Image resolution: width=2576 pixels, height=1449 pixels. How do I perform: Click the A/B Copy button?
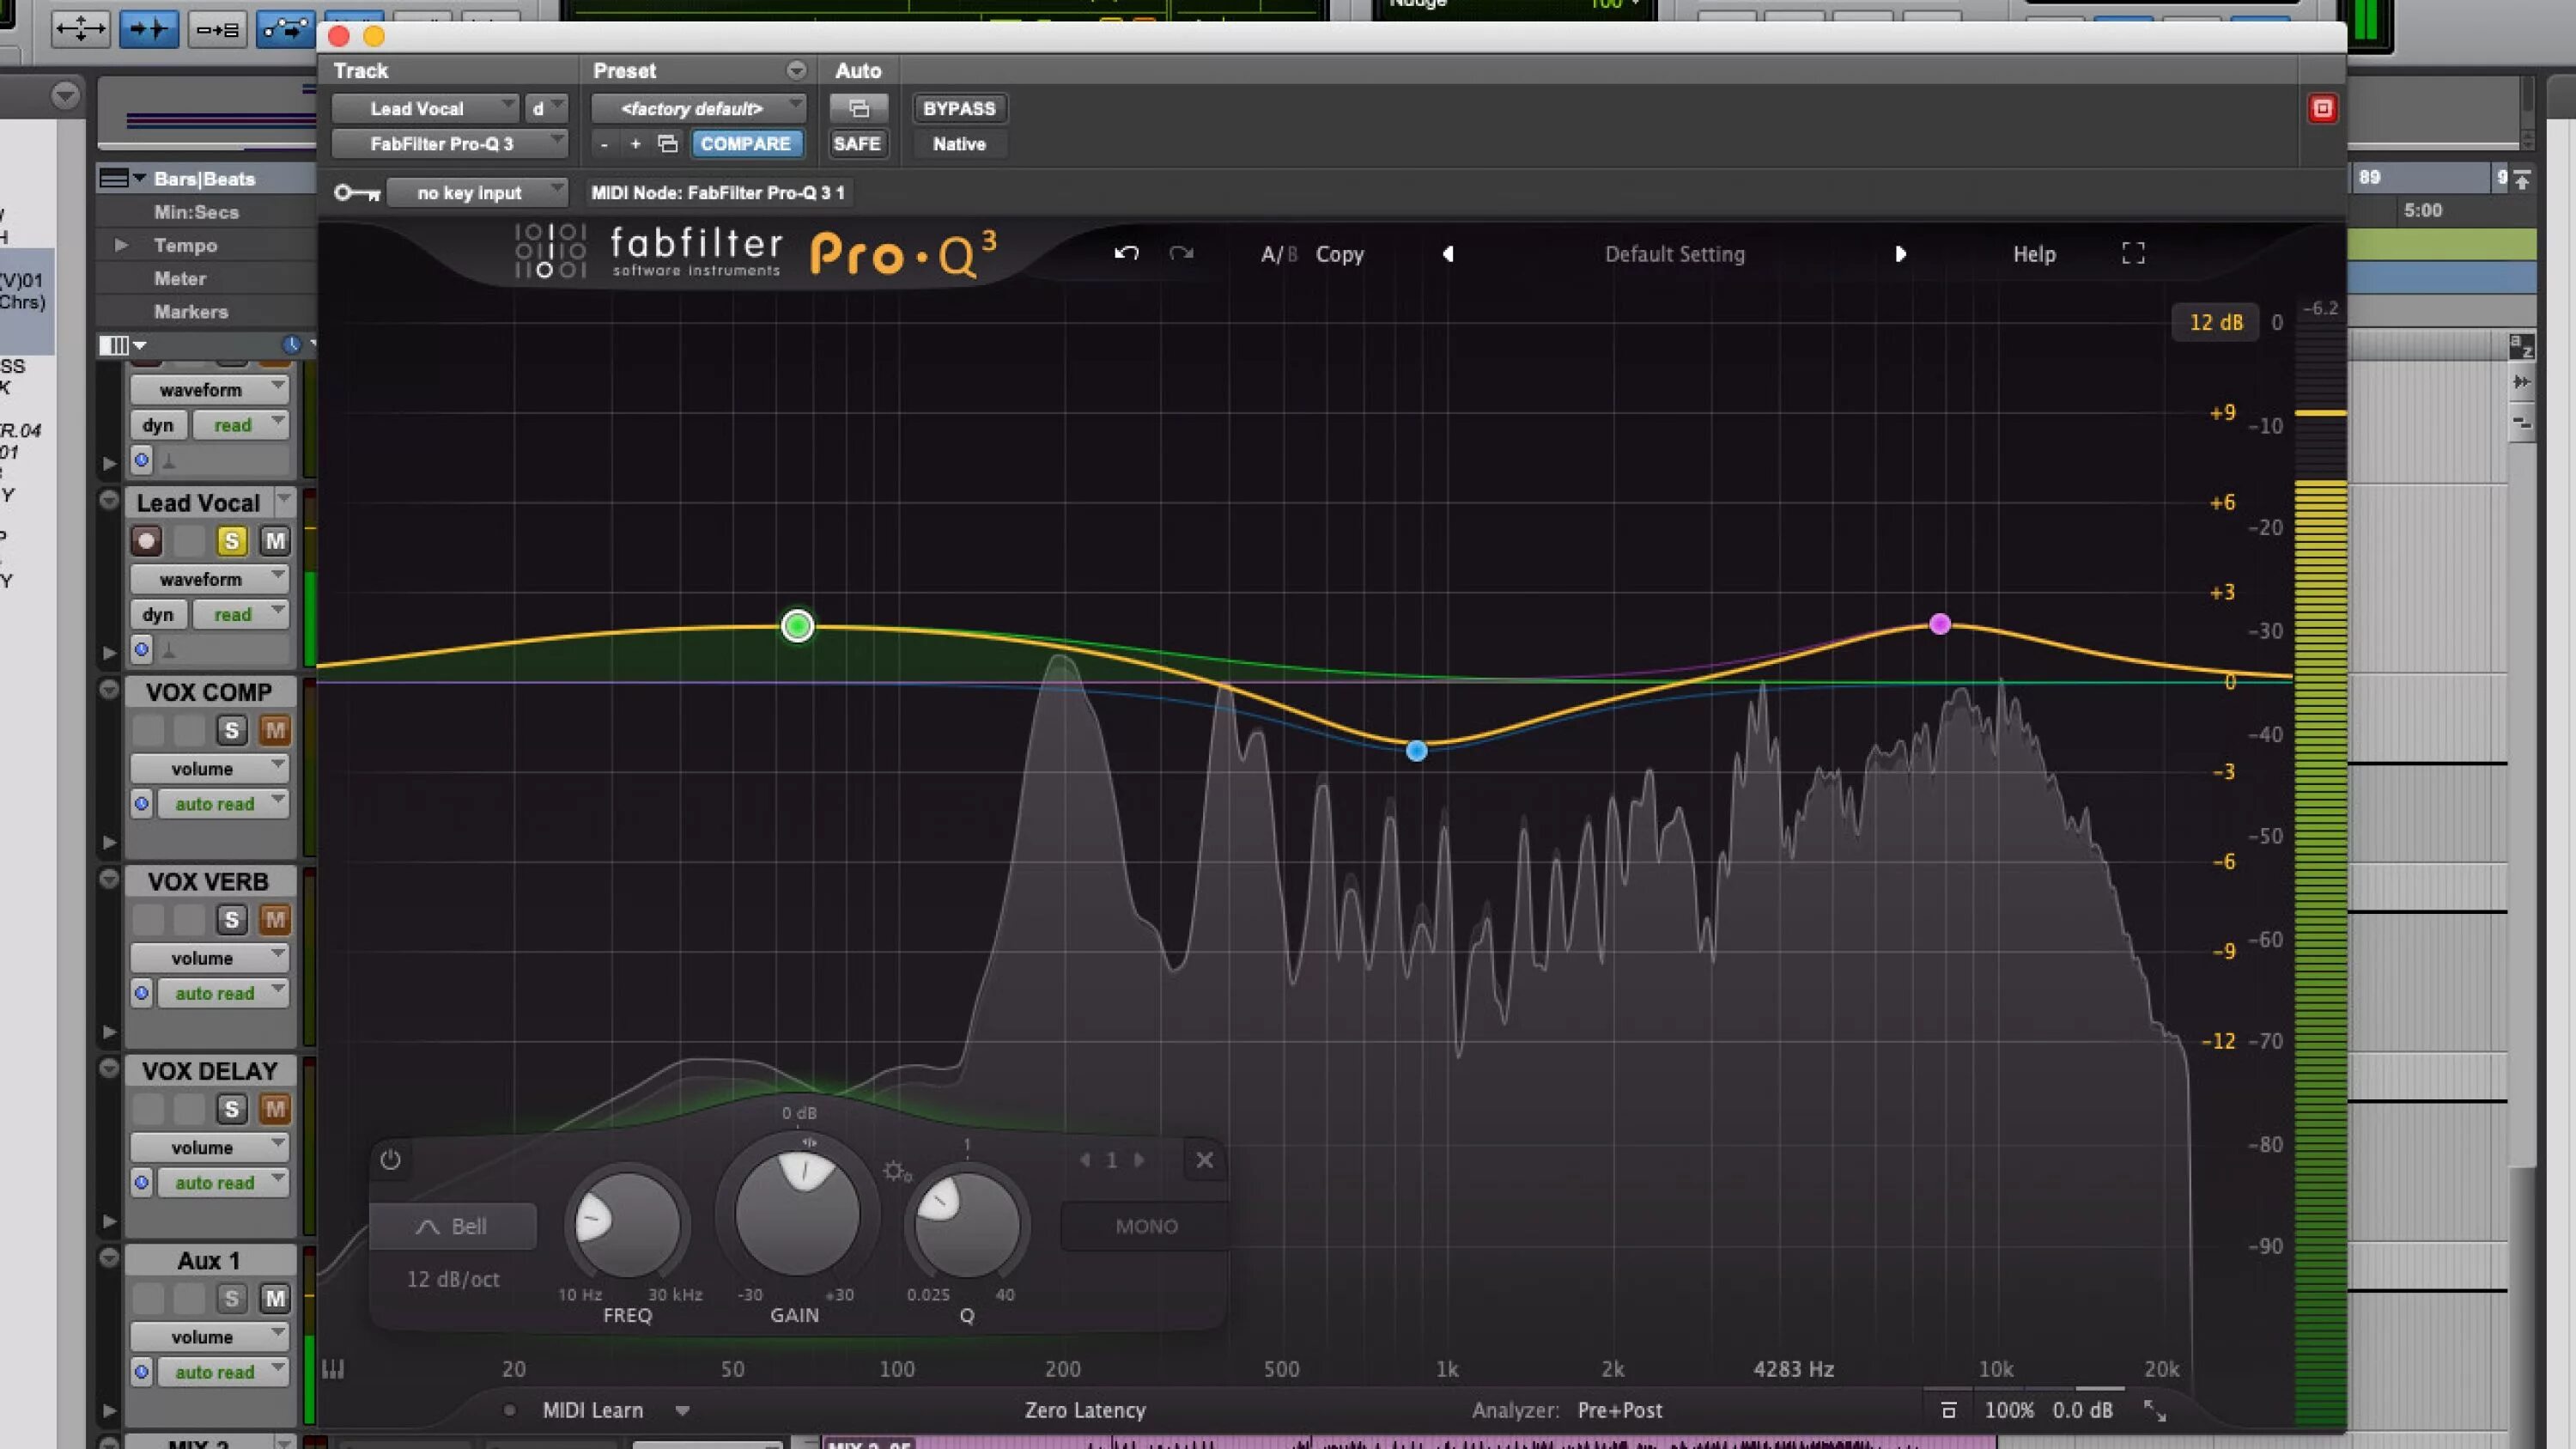1339,254
